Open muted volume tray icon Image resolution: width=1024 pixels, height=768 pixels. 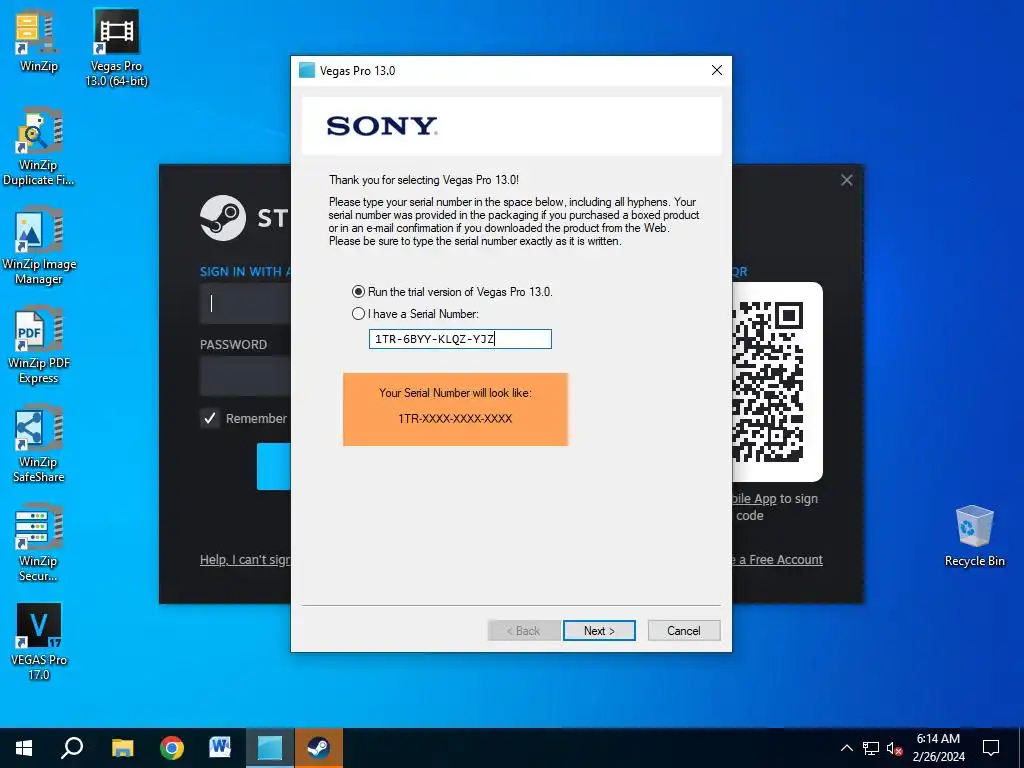[894, 748]
